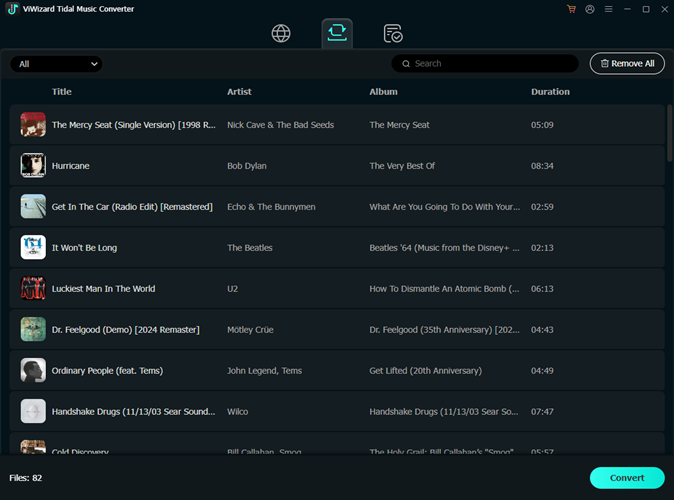The height and width of the screenshot is (500, 674).
Task: Open the hamburger menu
Action: coord(608,9)
